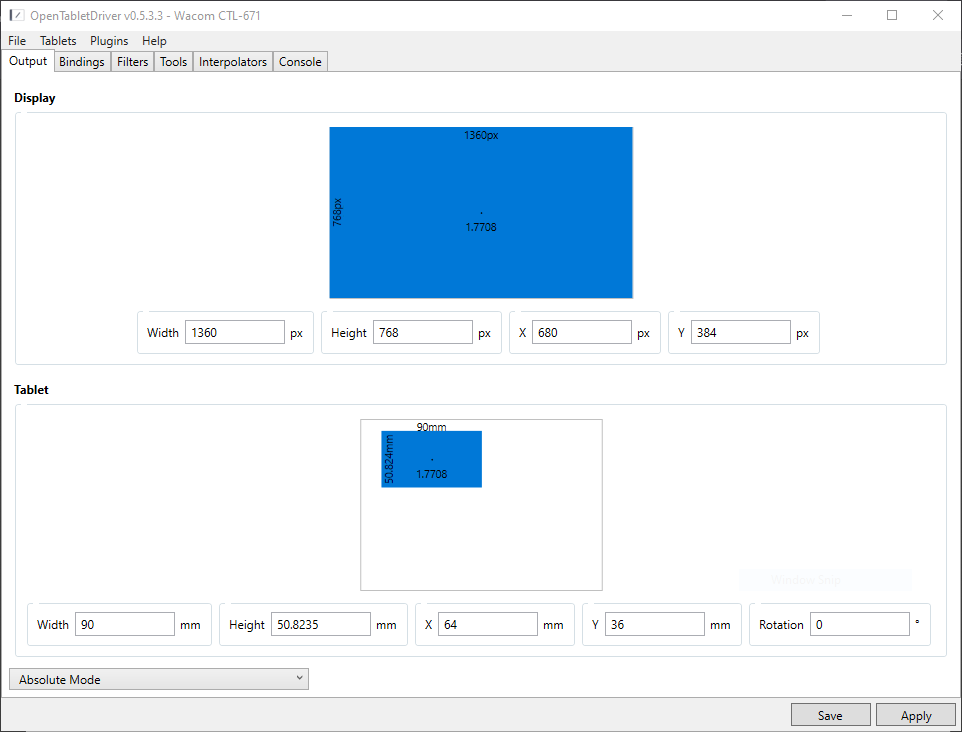The width and height of the screenshot is (962, 732).
Task: Click the Tablet Rotation input field
Action: [x=860, y=625]
